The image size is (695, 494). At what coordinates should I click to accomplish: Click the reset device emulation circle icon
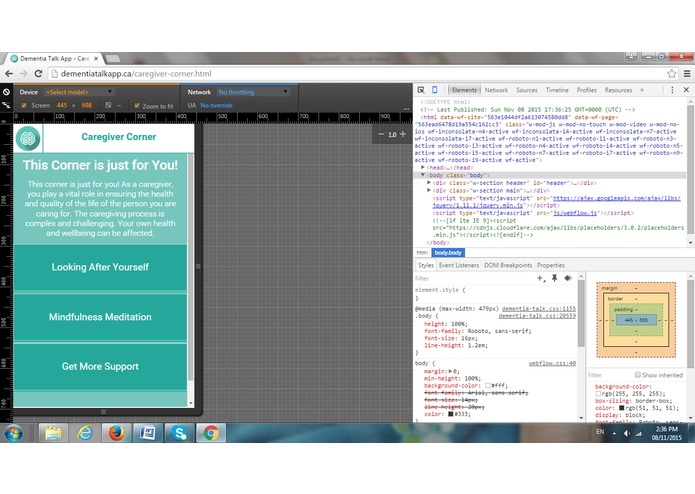6,92
